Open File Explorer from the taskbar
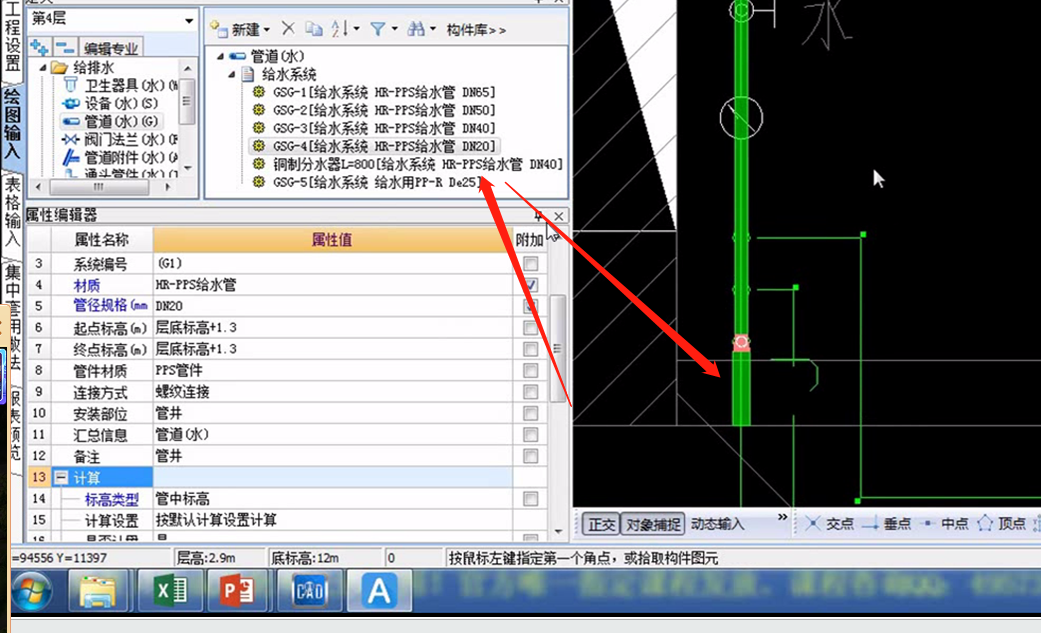This screenshot has width=1041, height=633. coord(98,590)
